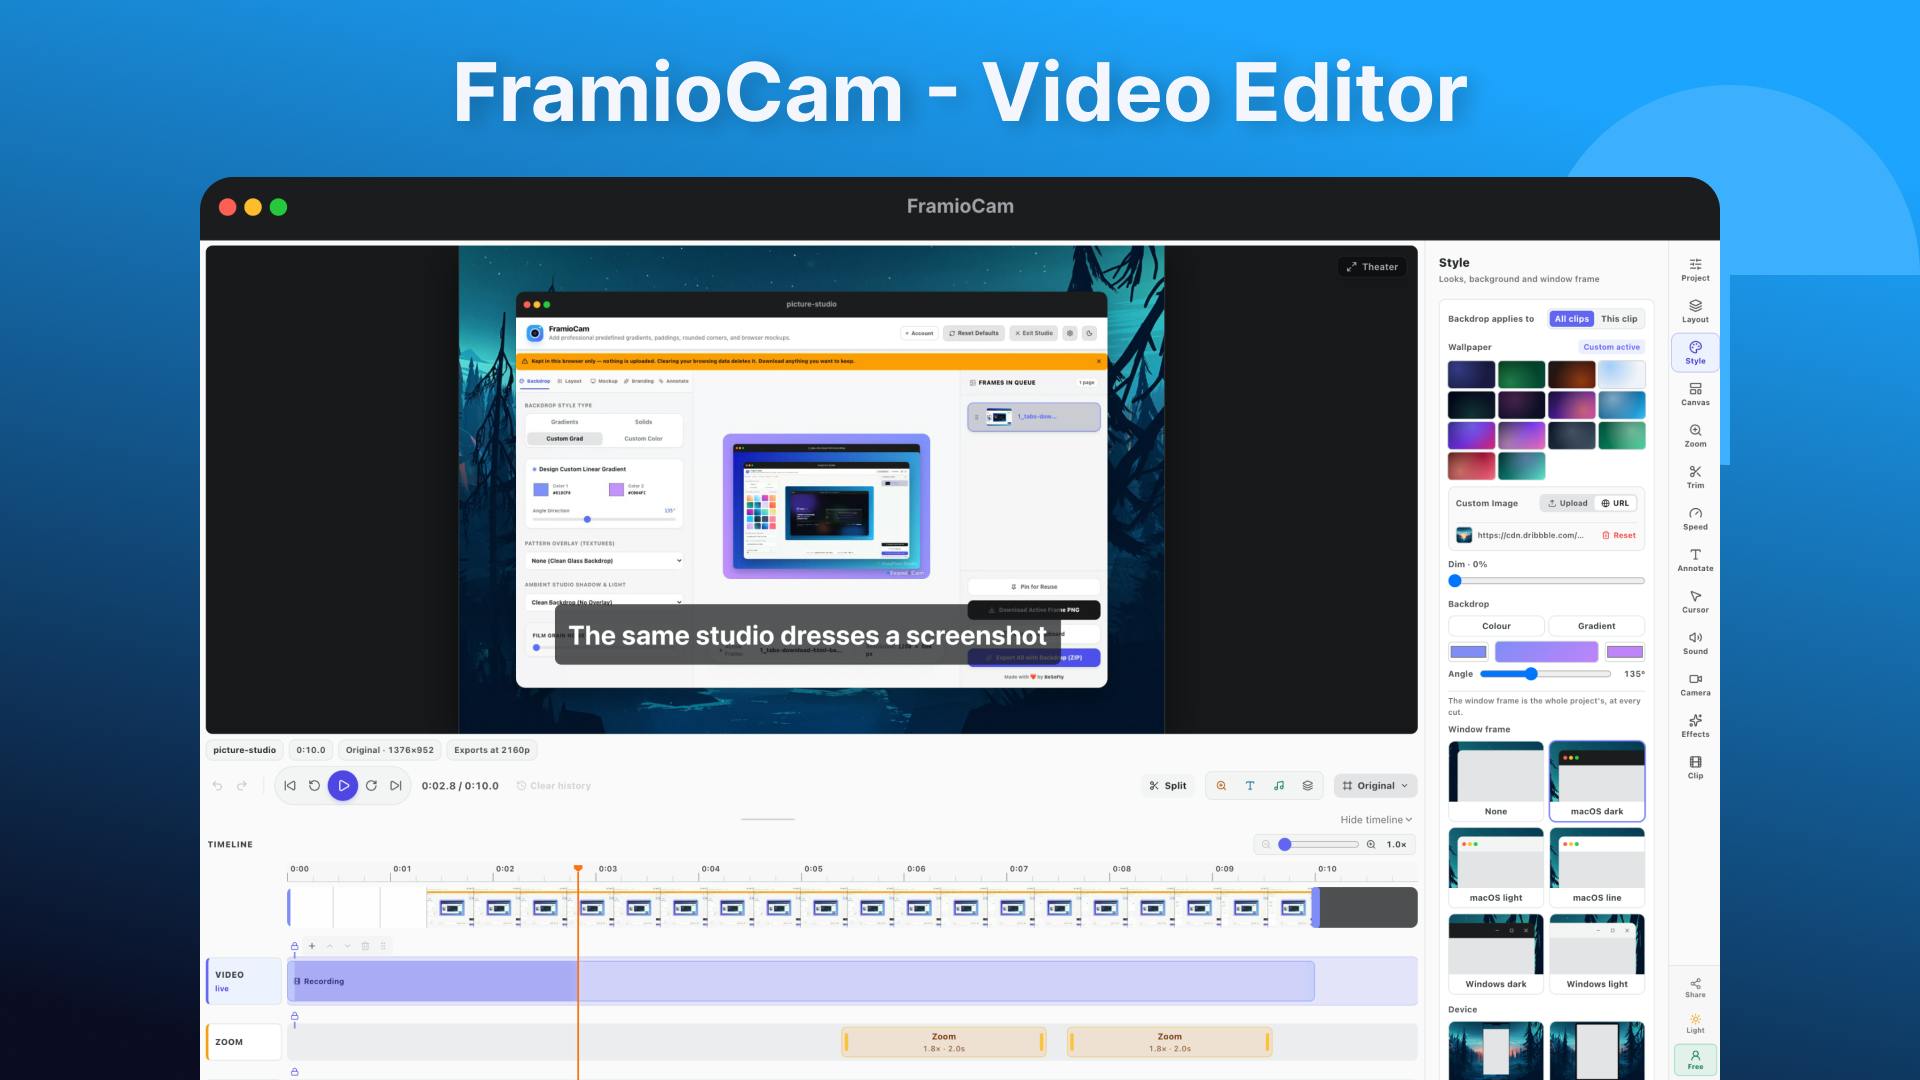
Task: Click the Share icon in the sidebar
Action: point(1695,988)
